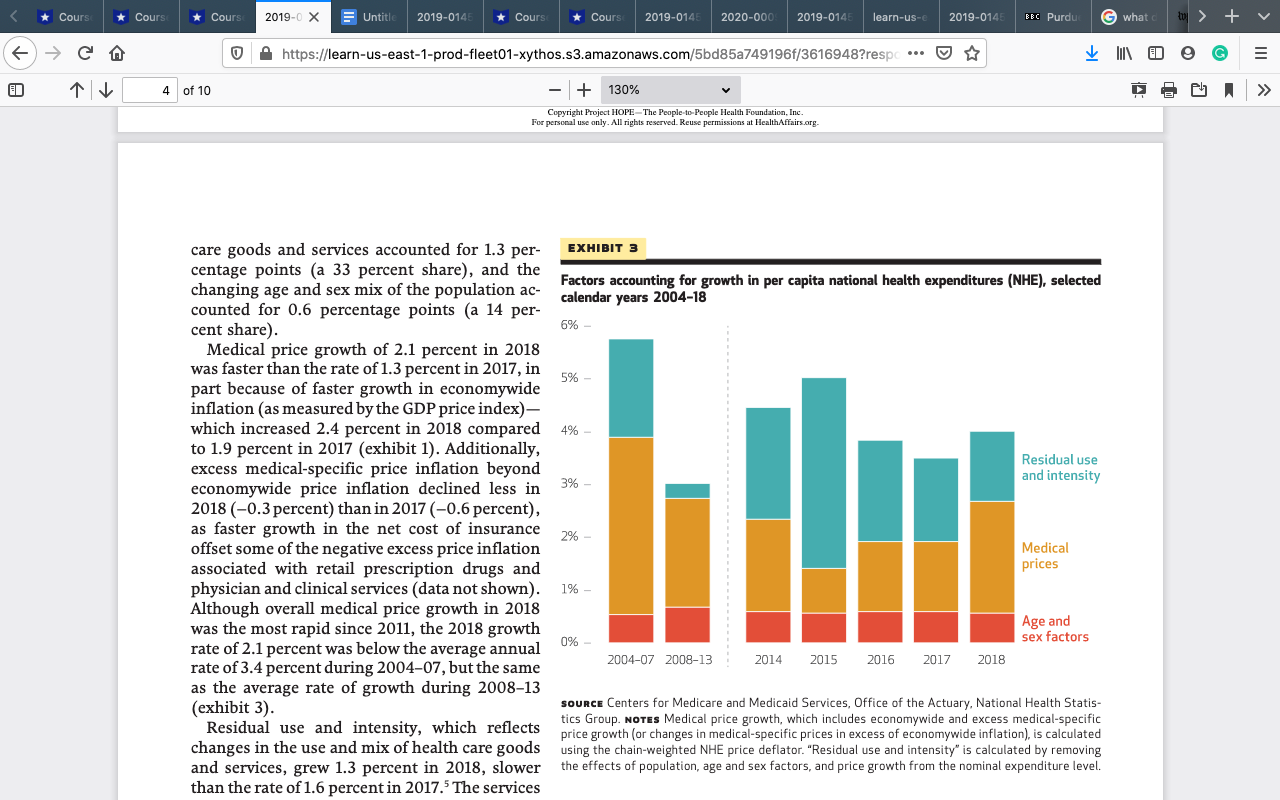Click 'Medical prices' legend label
1280x800 pixels.
tap(1045, 555)
